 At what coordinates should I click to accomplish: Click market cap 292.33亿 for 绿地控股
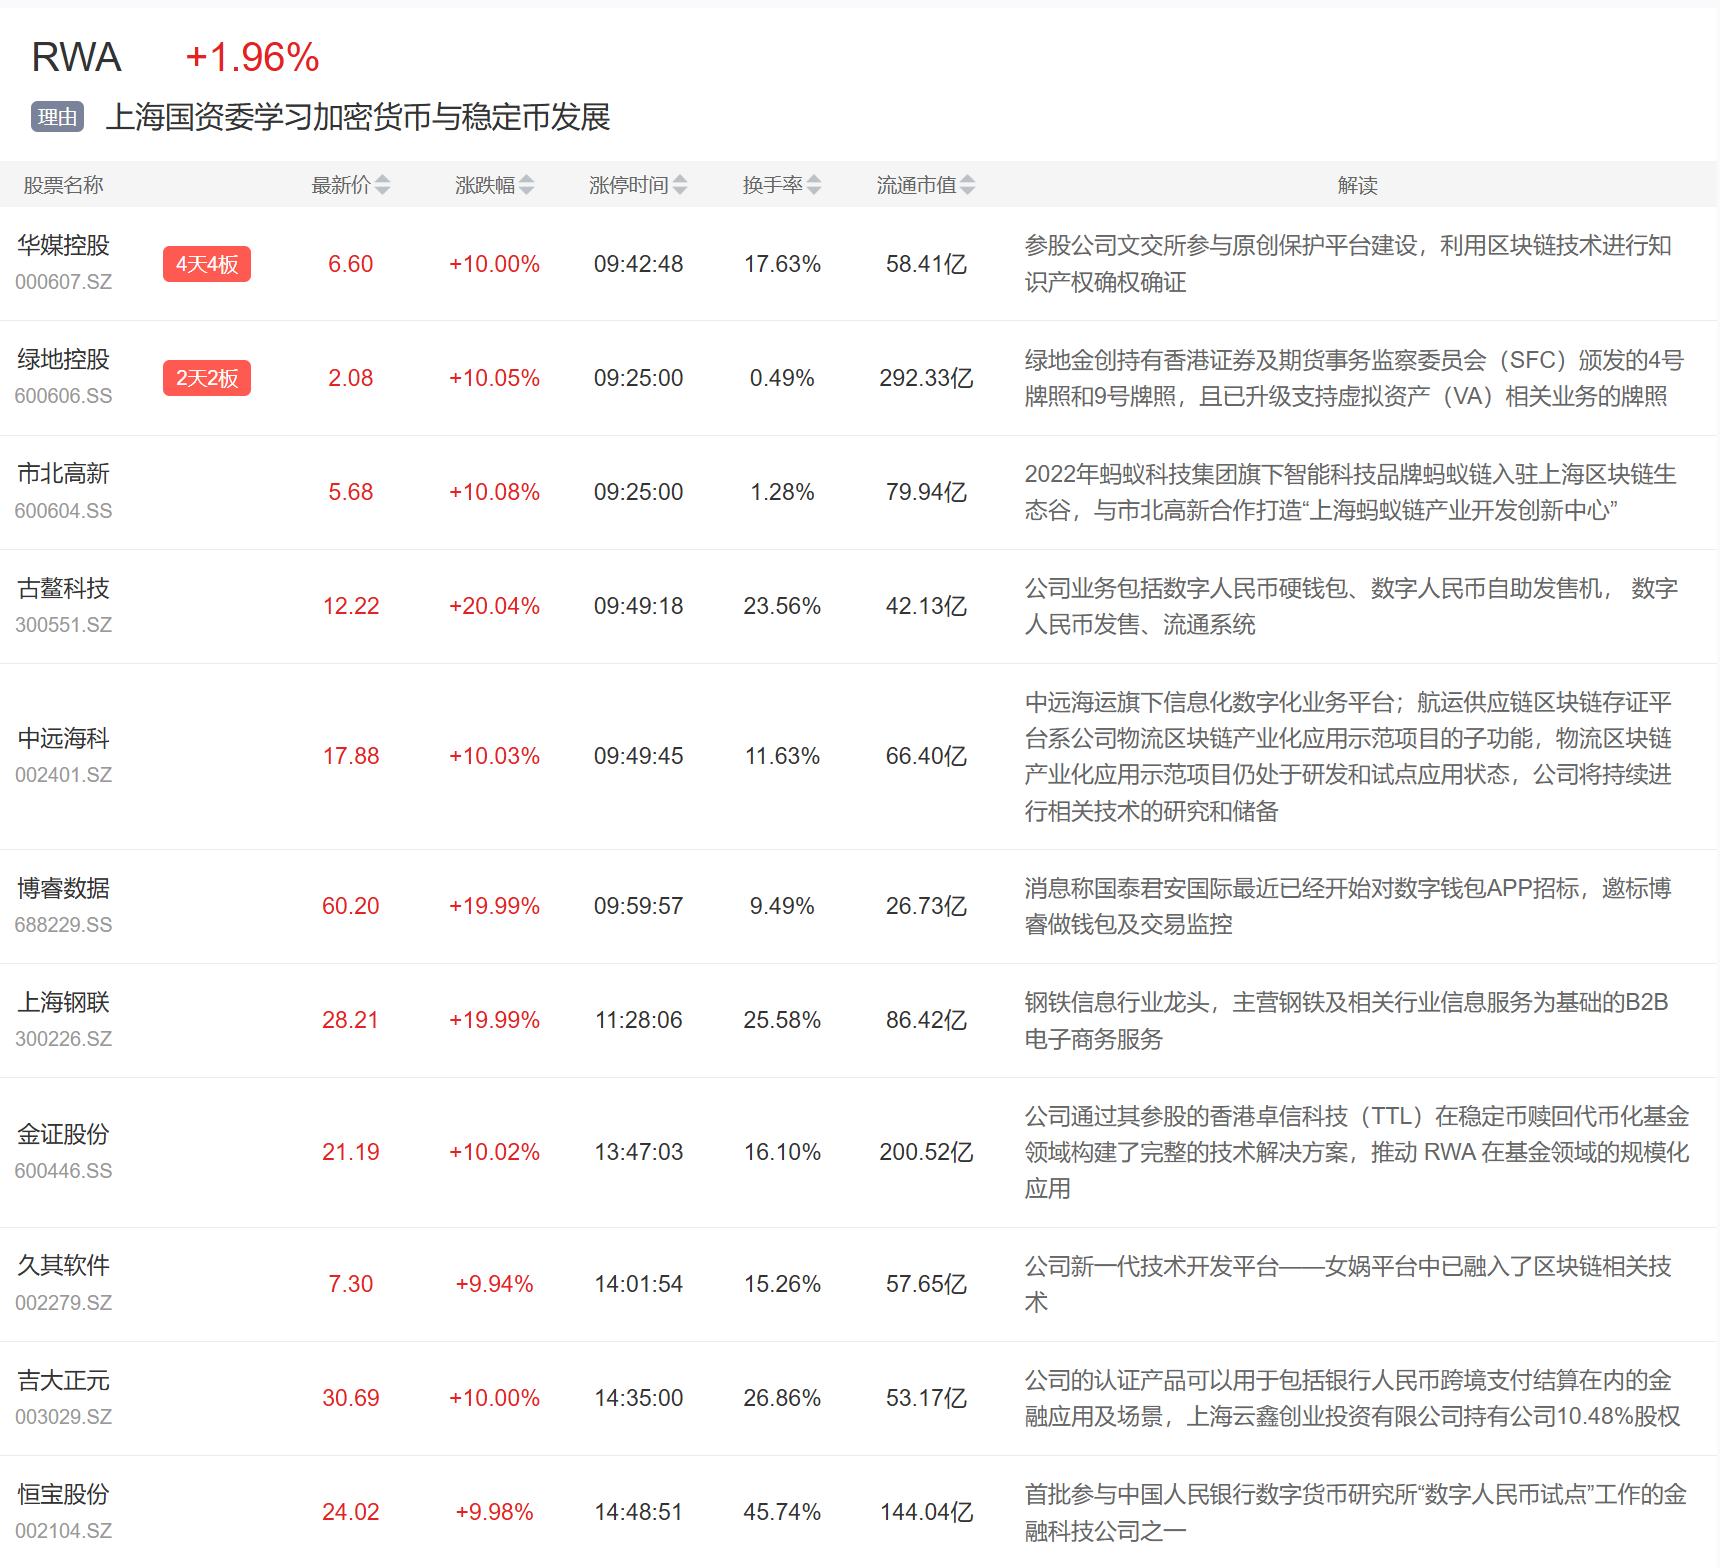pyautogui.click(x=926, y=378)
